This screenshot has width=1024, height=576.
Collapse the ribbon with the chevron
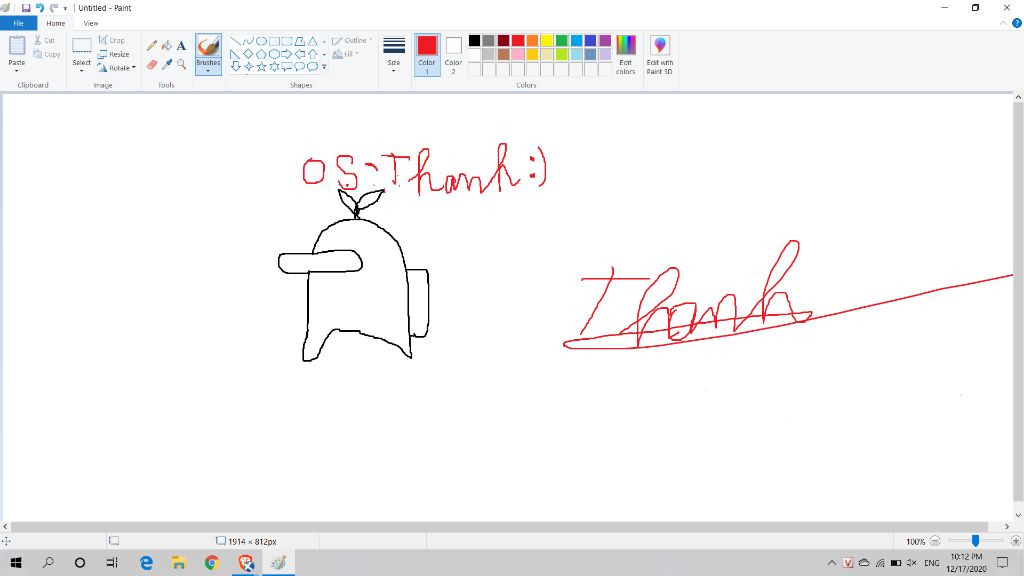coord(1003,23)
